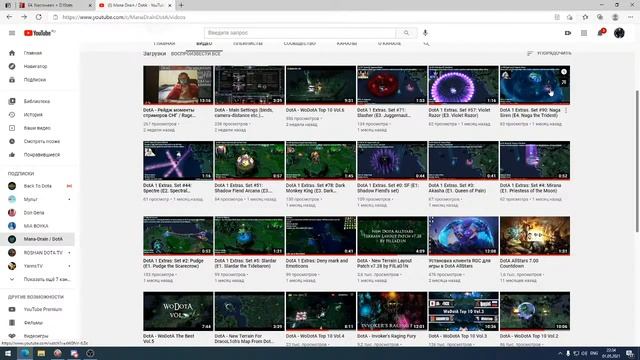Open WoDotA Top 10 Vol.6 thumbnail
Screen dimensions: 640x360
(x=321, y=85)
